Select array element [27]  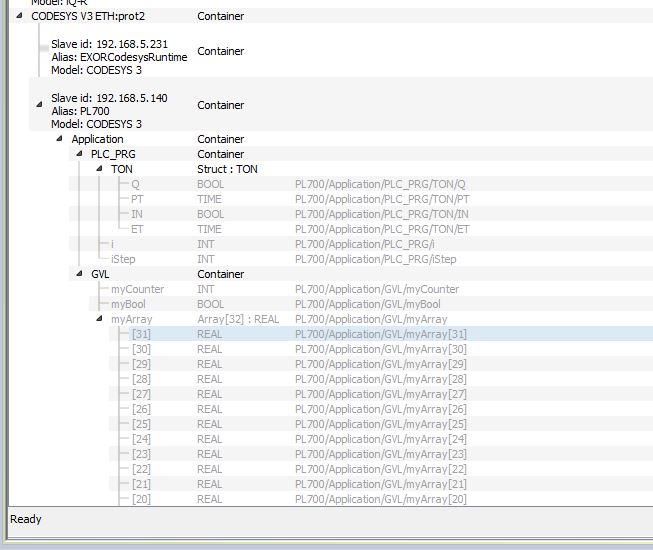pos(141,394)
